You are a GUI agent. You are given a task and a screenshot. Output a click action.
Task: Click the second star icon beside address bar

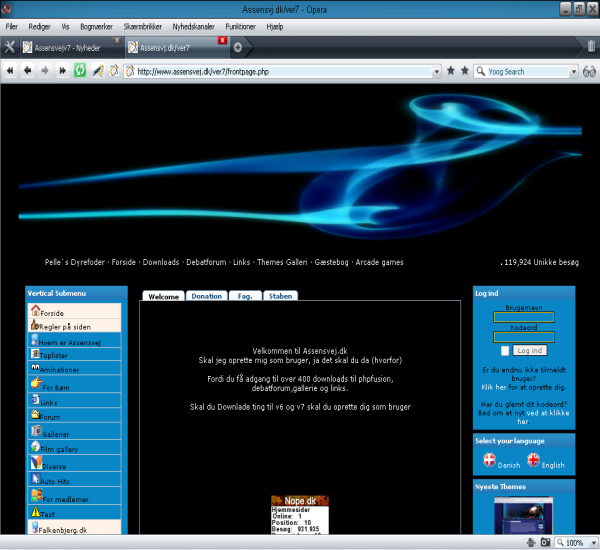pyautogui.click(x=465, y=70)
